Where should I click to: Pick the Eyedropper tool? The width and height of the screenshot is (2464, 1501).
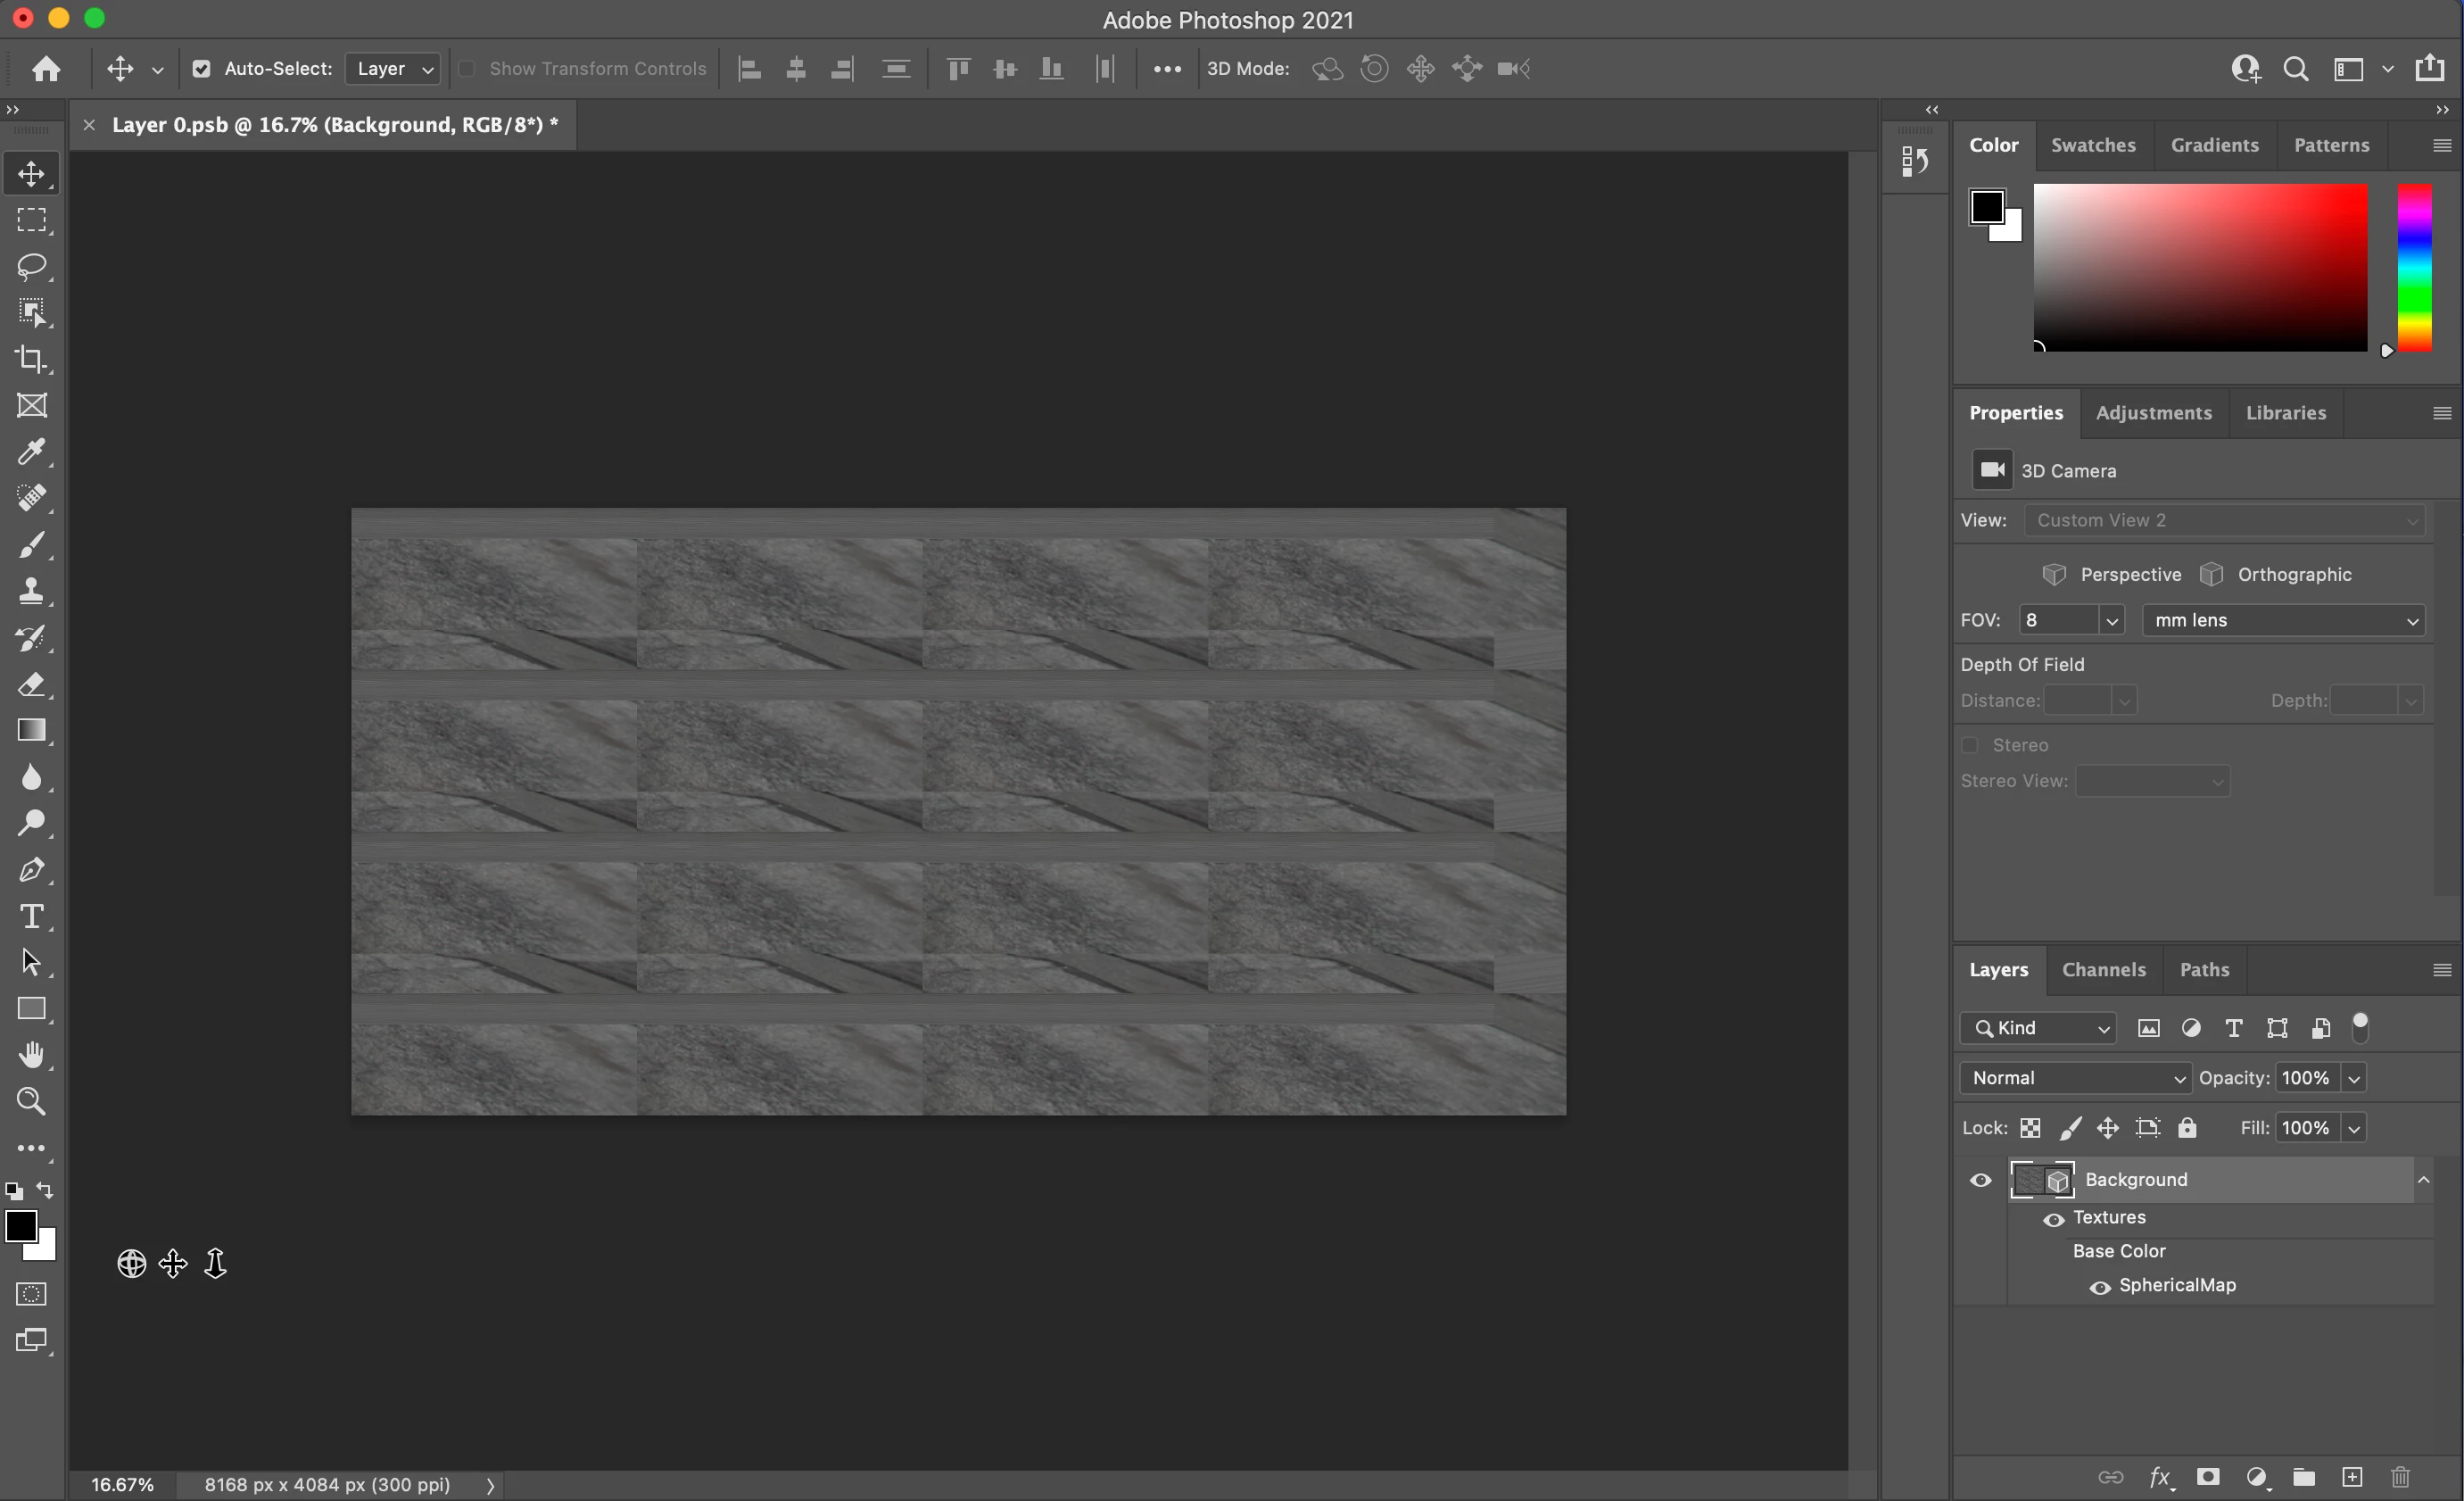coord(32,452)
